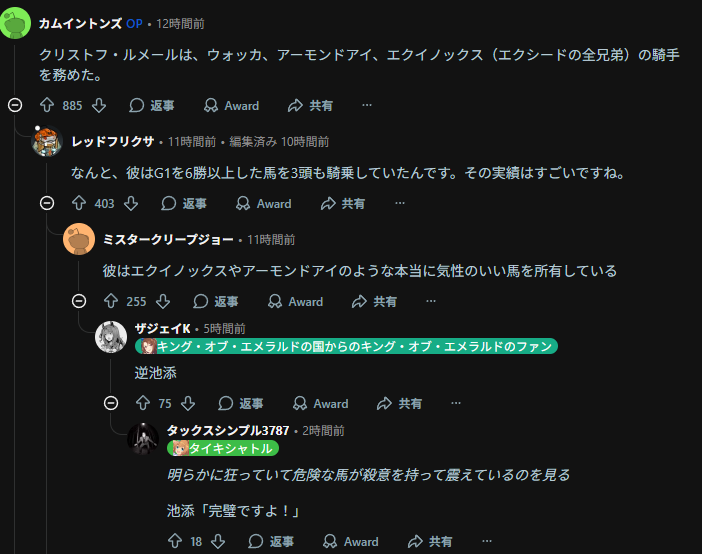Open タックスシンプル3787's profile

227,430
